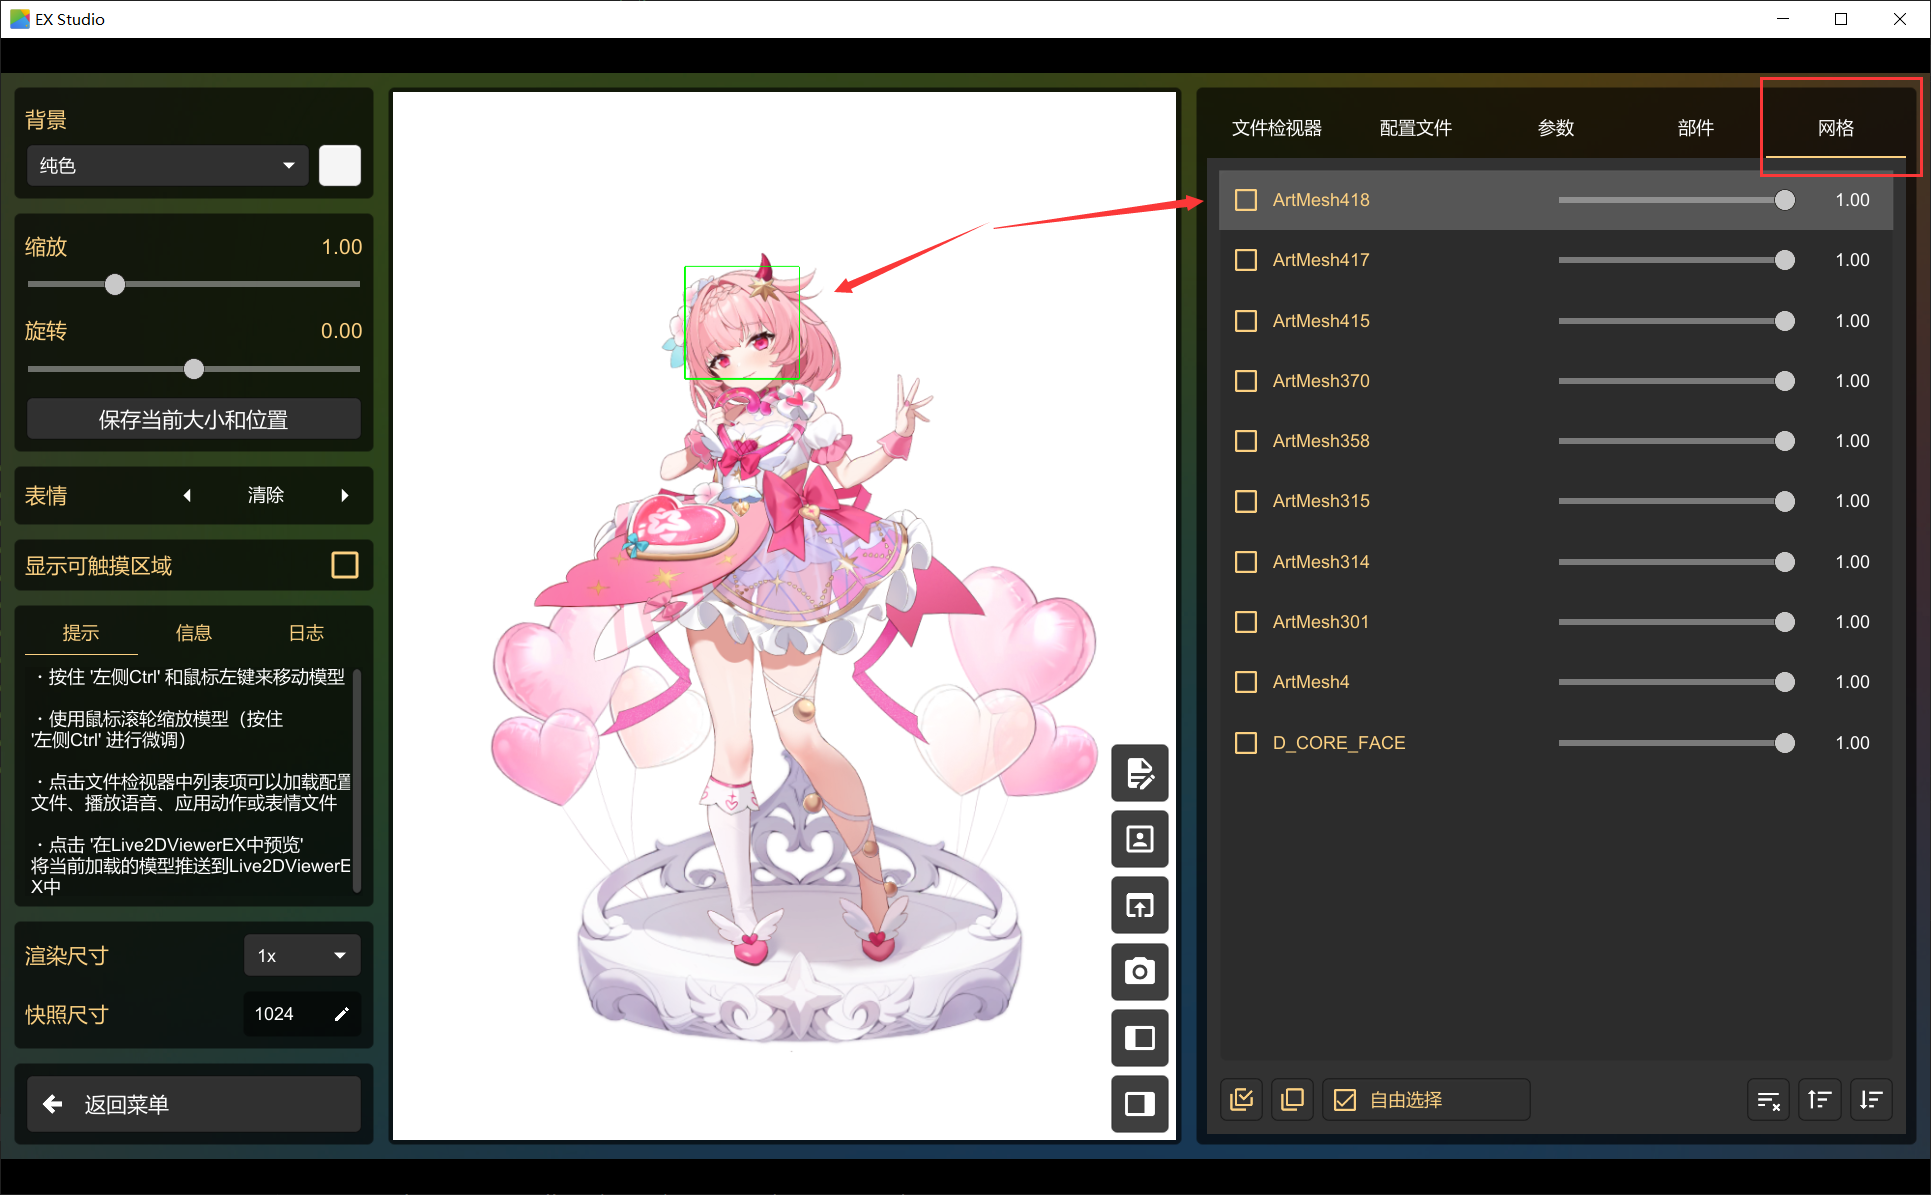This screenshot has height=1195, width=1931.
Task: Check the D_CORE_FACE checkbox
Action: 1246,743
